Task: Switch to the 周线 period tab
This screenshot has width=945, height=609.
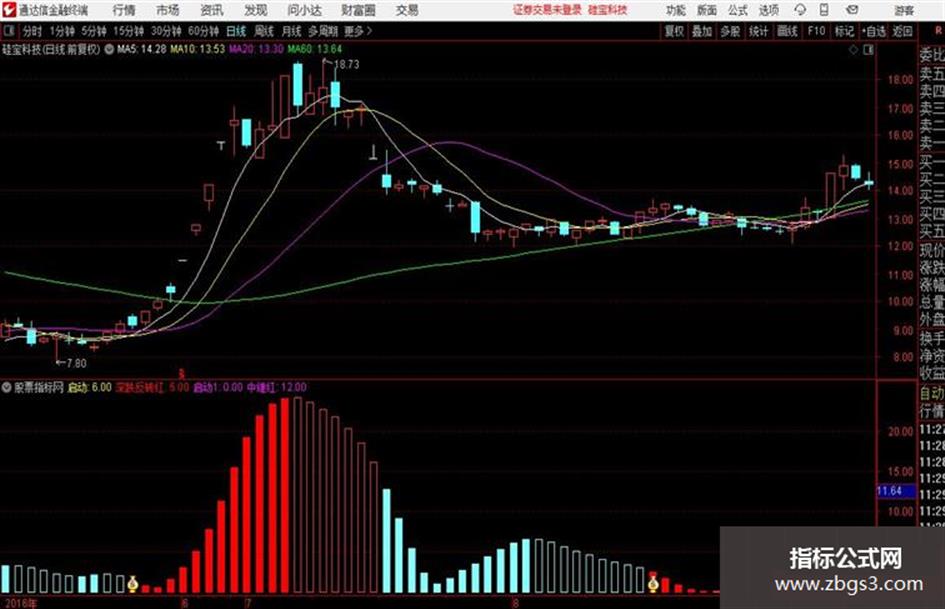Action: (263, 31)
